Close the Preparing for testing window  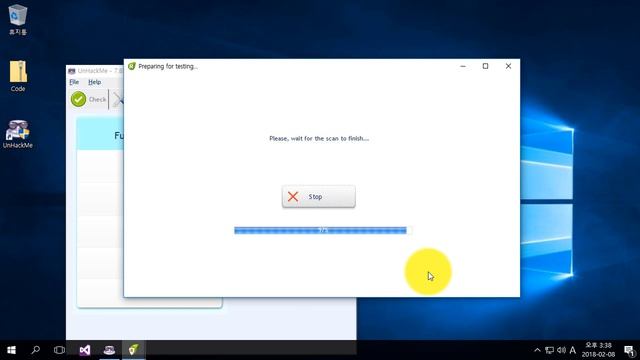[x=508, y=66]
